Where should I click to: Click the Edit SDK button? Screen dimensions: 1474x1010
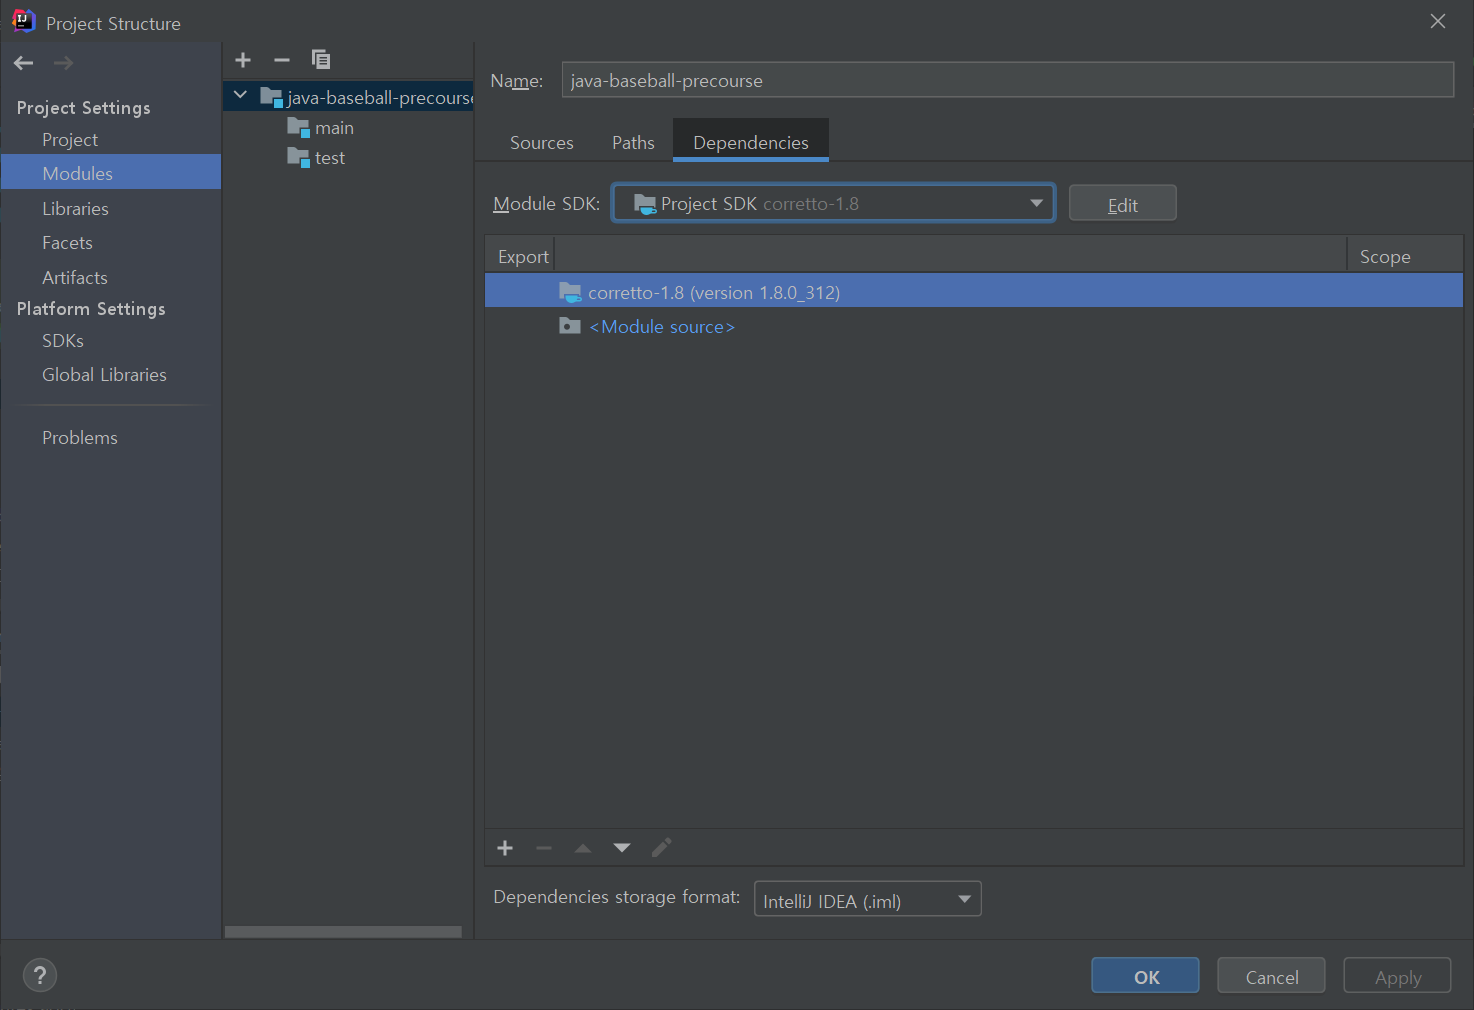pyautogui.click(x=1122, y=203)
